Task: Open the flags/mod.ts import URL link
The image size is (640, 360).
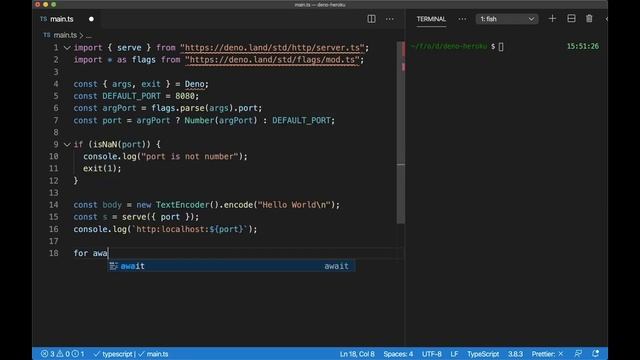Action: tap(272, 60)
